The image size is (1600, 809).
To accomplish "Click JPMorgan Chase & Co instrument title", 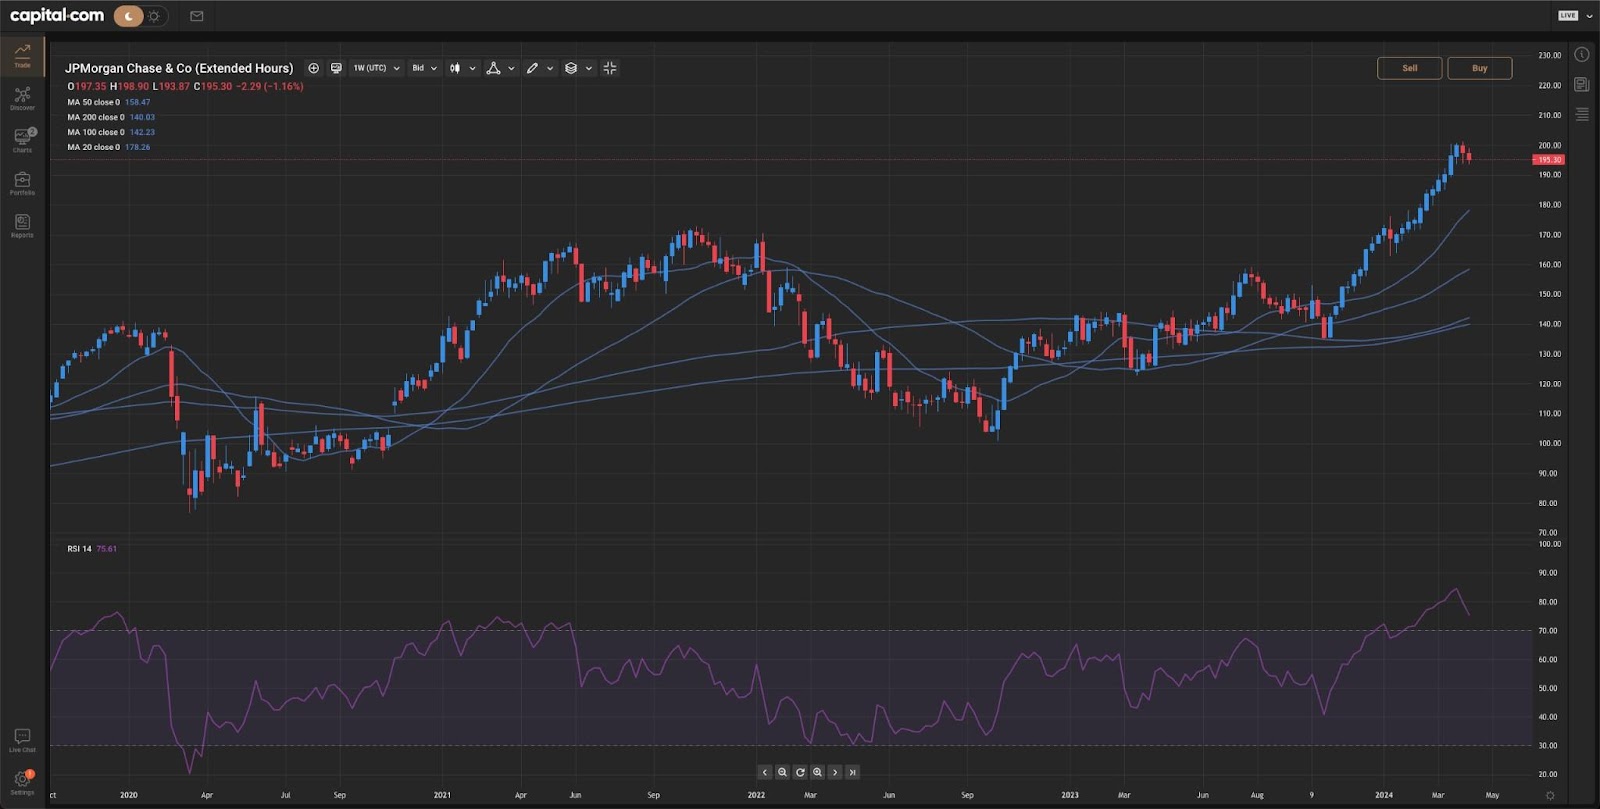I will (179, 68).
